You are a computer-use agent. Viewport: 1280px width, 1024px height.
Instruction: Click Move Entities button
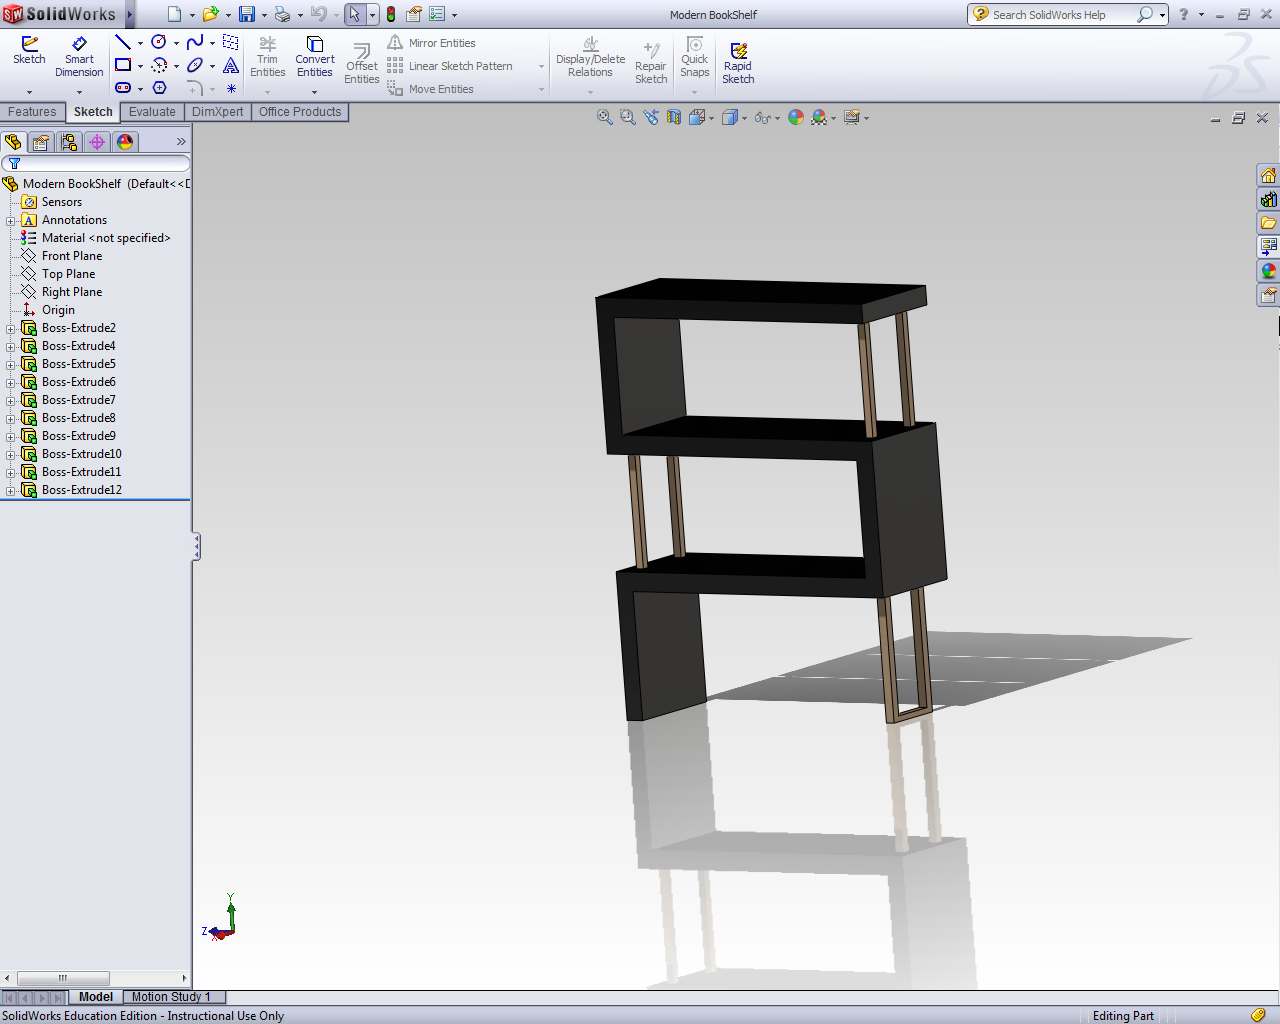[431, 89]
